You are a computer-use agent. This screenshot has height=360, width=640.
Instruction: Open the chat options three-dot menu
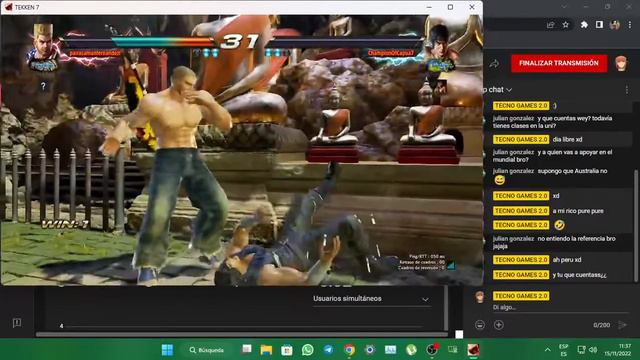pos(627,90)
